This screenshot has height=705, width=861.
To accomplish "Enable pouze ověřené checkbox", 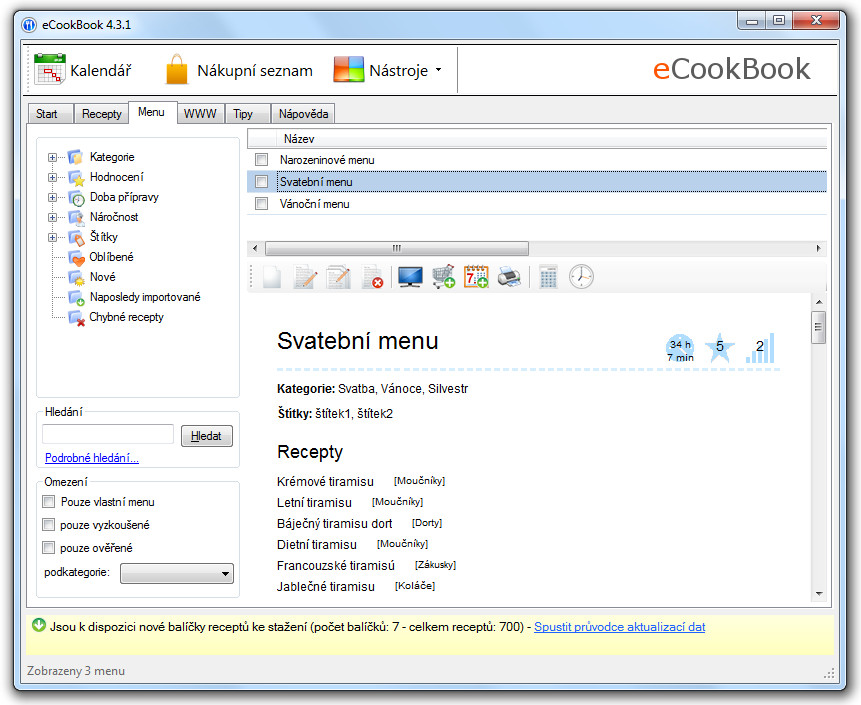I will 49,547.
